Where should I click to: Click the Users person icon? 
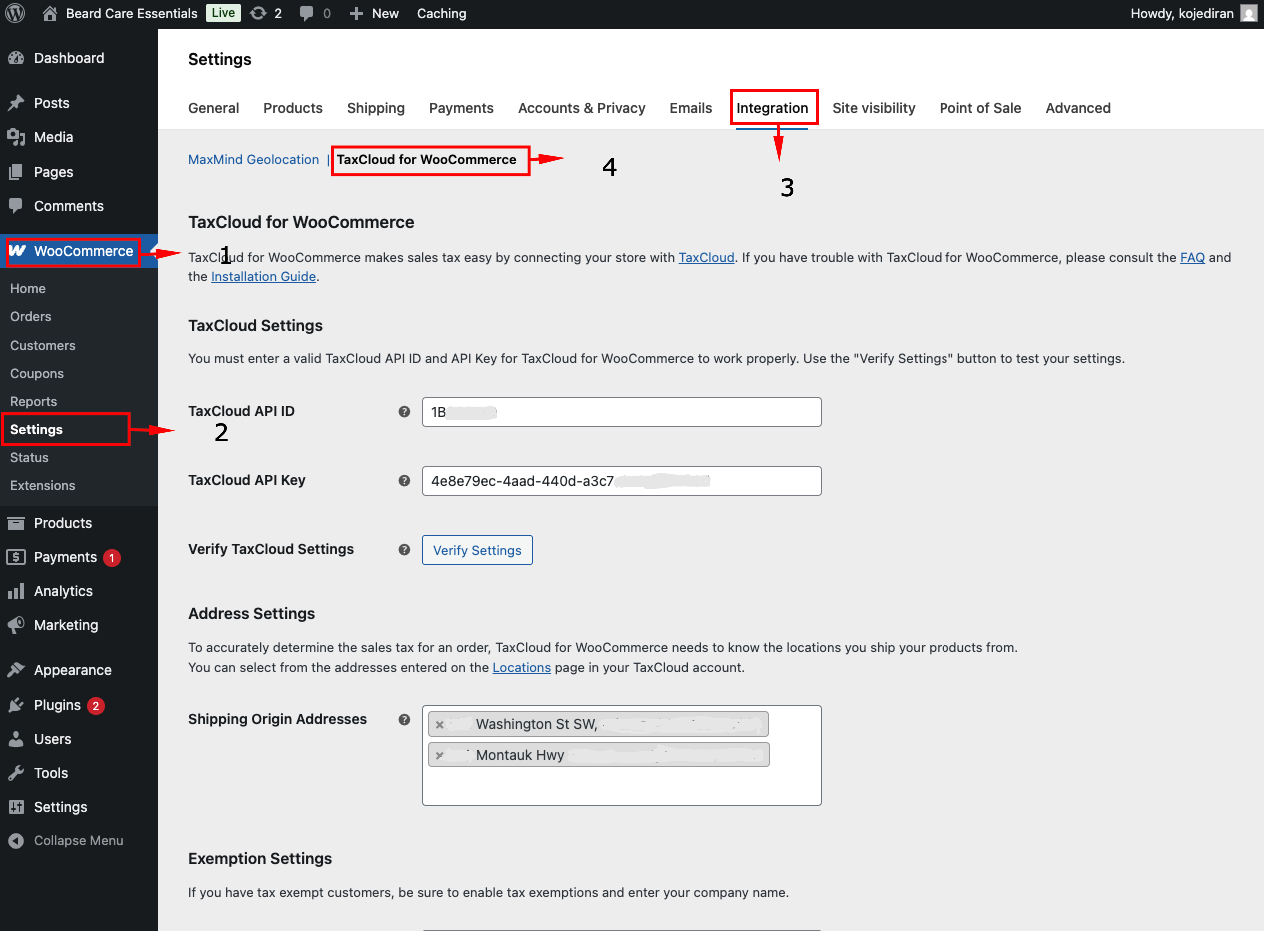pos(16,739)
